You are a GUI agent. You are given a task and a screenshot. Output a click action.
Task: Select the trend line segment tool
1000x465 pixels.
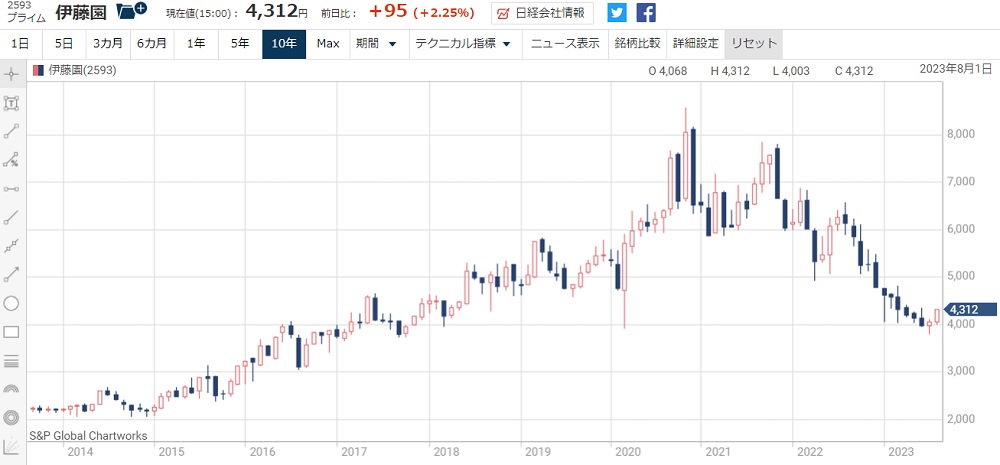[11, 131]
